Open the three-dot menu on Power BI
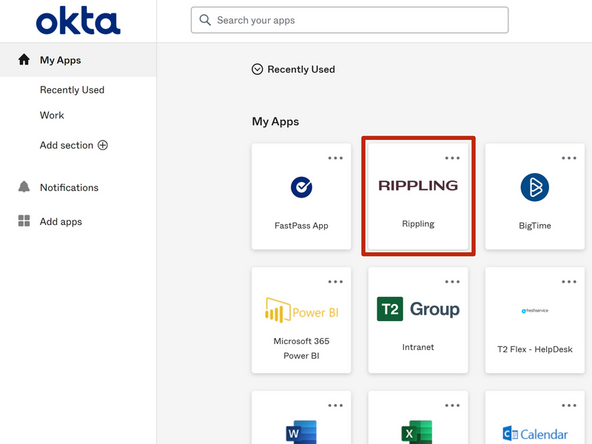 pyautogui.click(x=335, y=282)
